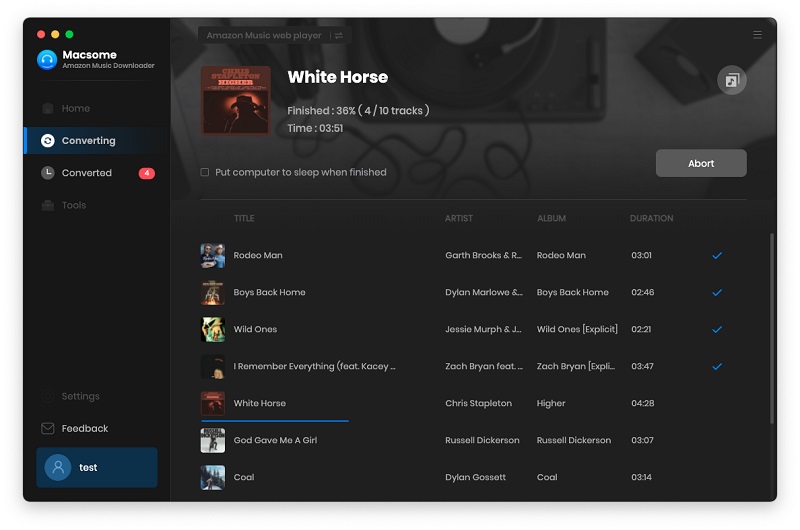This screenshot has width=800, height=530.
Task: Click the Home house icon
Action: tap(47, 108)
